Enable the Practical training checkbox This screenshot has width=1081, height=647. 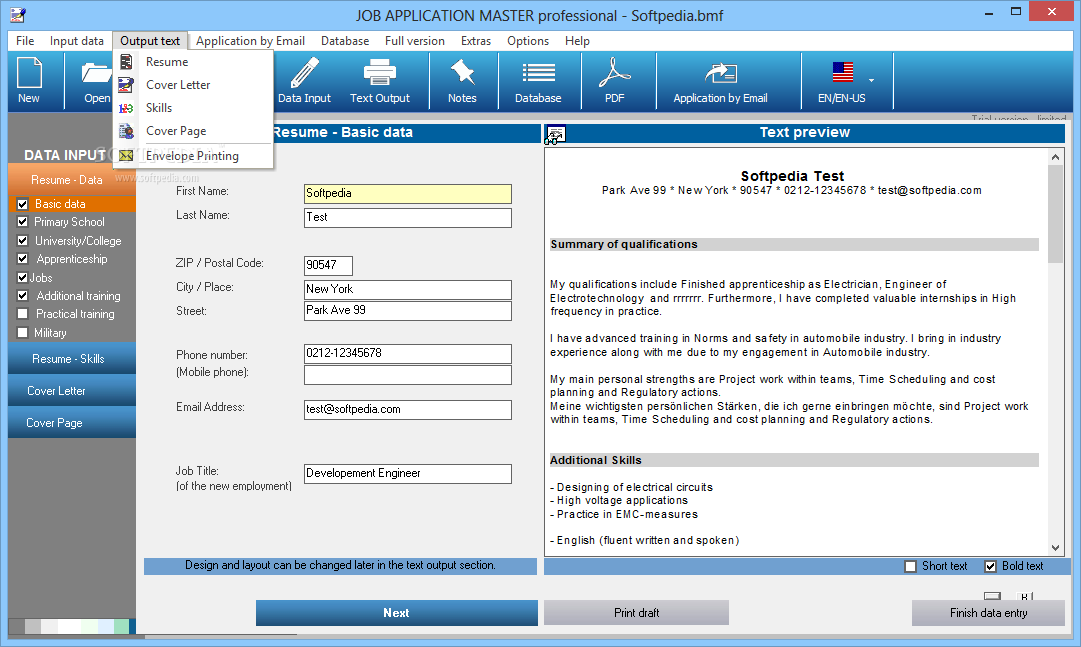coord(23,314)
